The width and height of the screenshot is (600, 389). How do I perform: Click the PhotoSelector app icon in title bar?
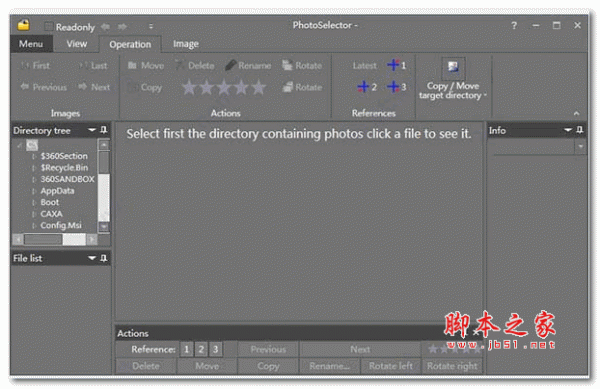click(x=23, y=25)
